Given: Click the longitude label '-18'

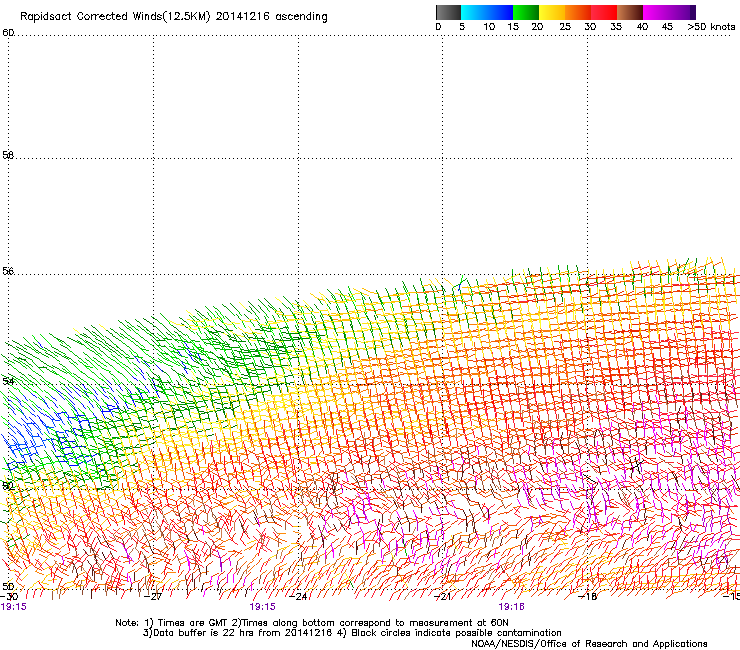Looking at the screenshot, I should click(588, 597).
